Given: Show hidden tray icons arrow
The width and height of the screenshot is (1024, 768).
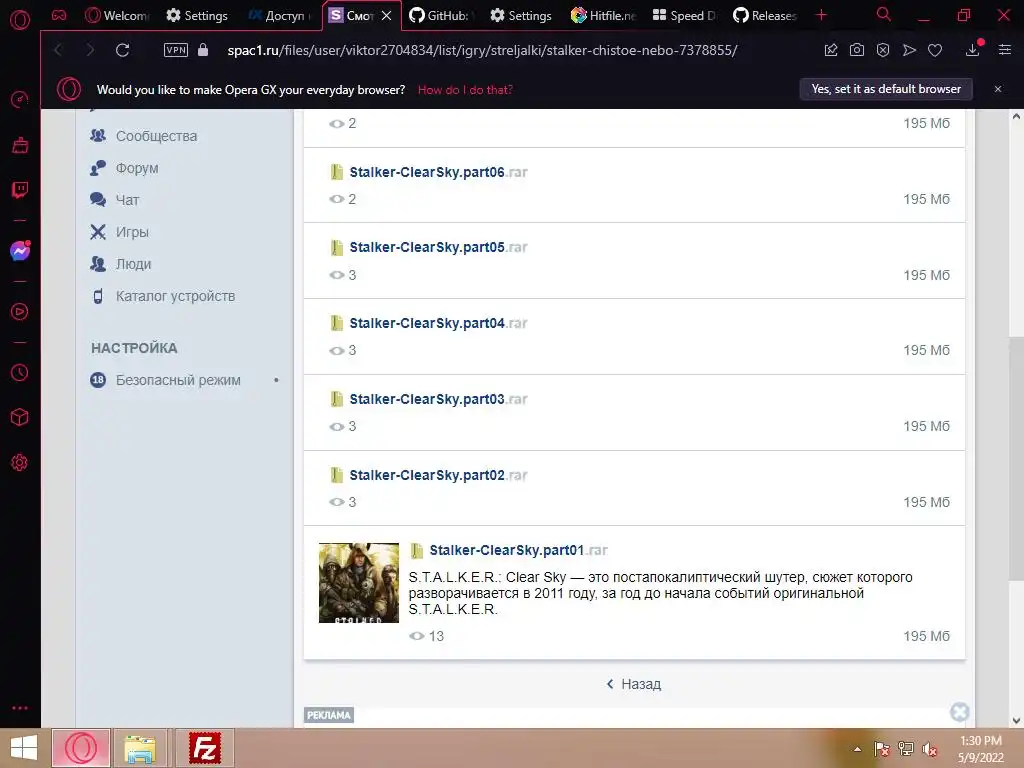Looking at the screenshot, I should tap(857, 750).
